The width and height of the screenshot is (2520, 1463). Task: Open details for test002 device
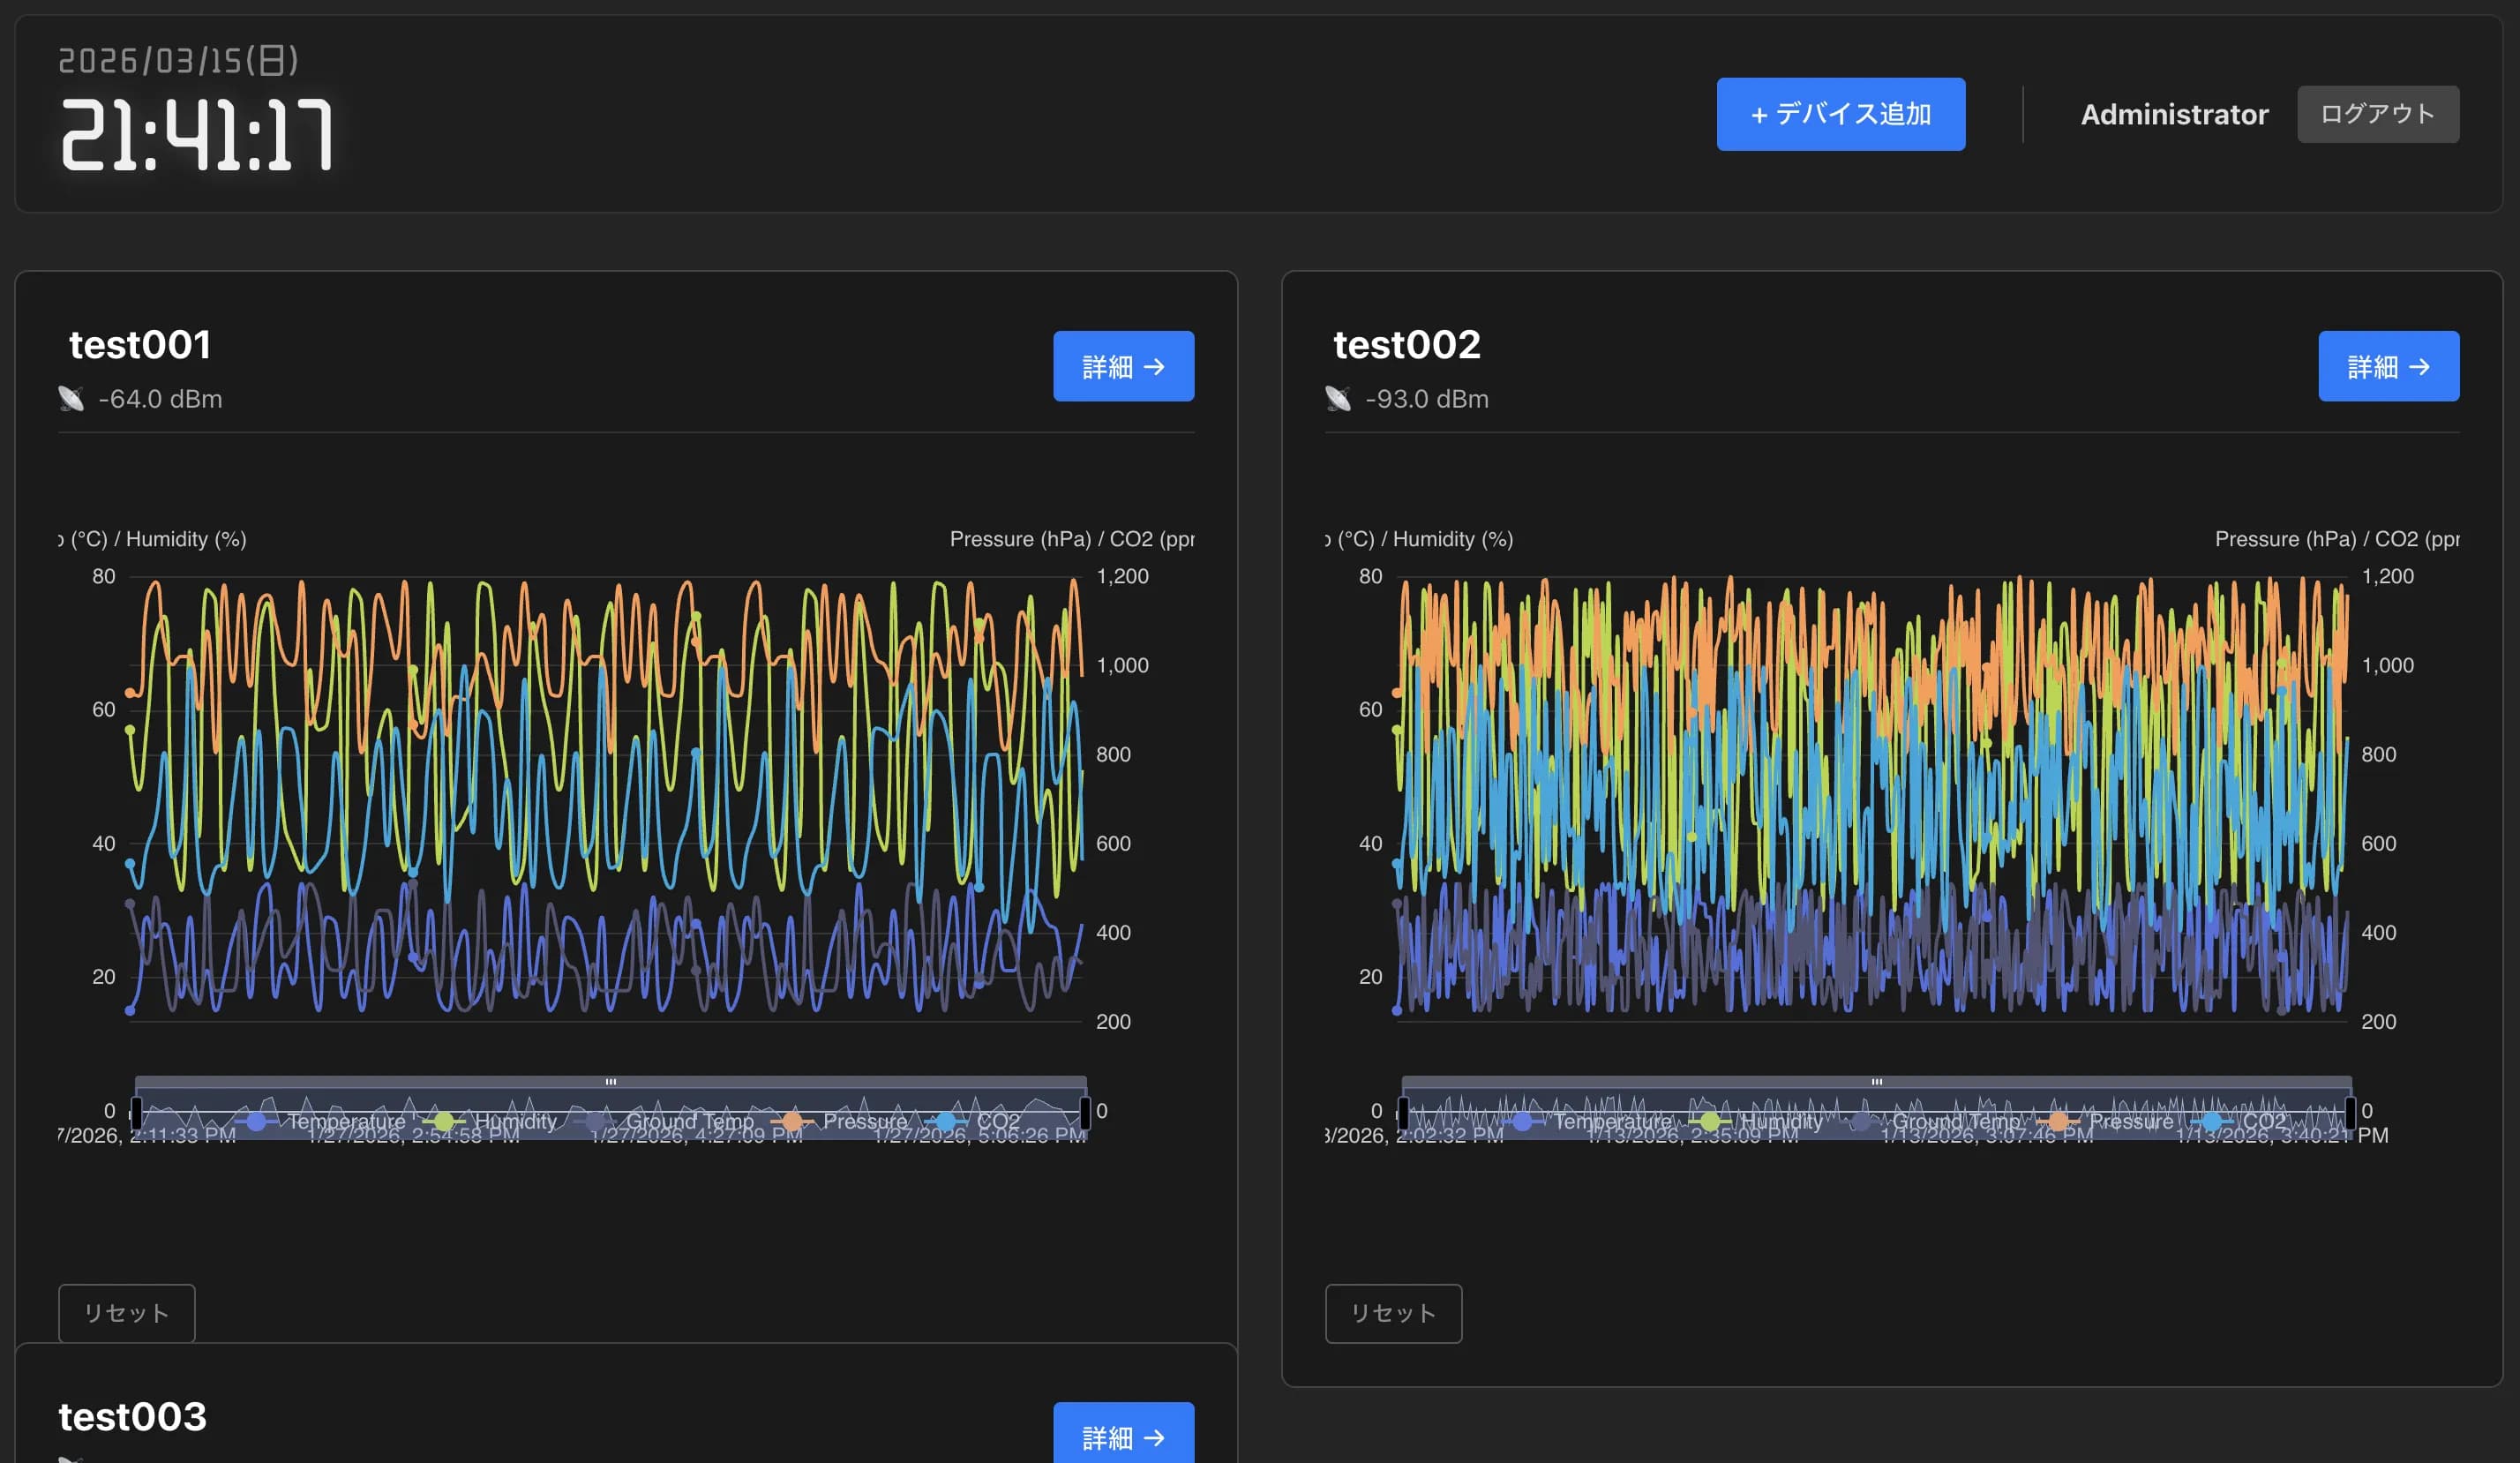2388,366
